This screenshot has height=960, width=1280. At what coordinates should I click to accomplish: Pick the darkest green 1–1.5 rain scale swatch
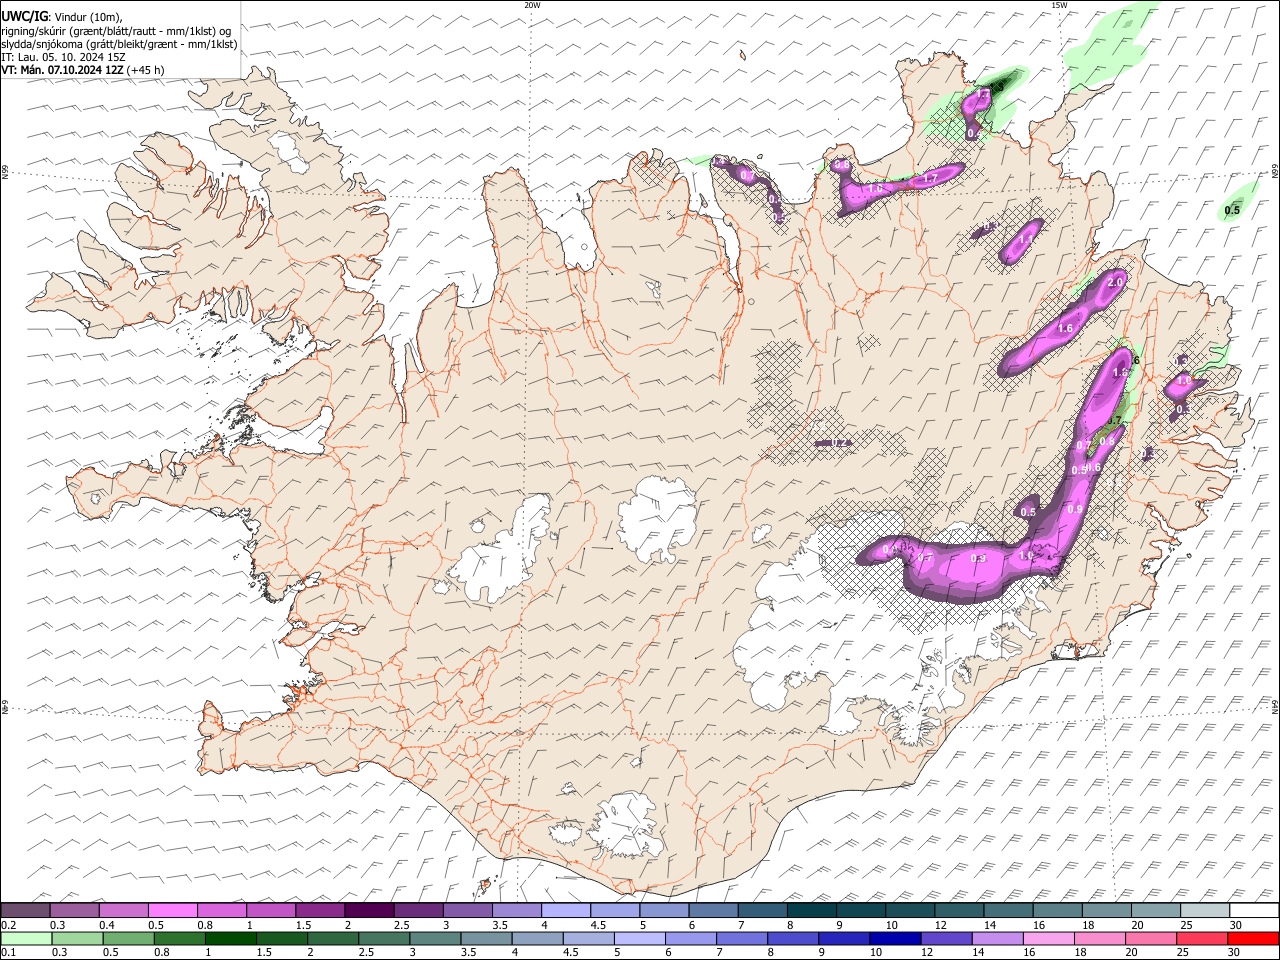(x=230, y=939)
